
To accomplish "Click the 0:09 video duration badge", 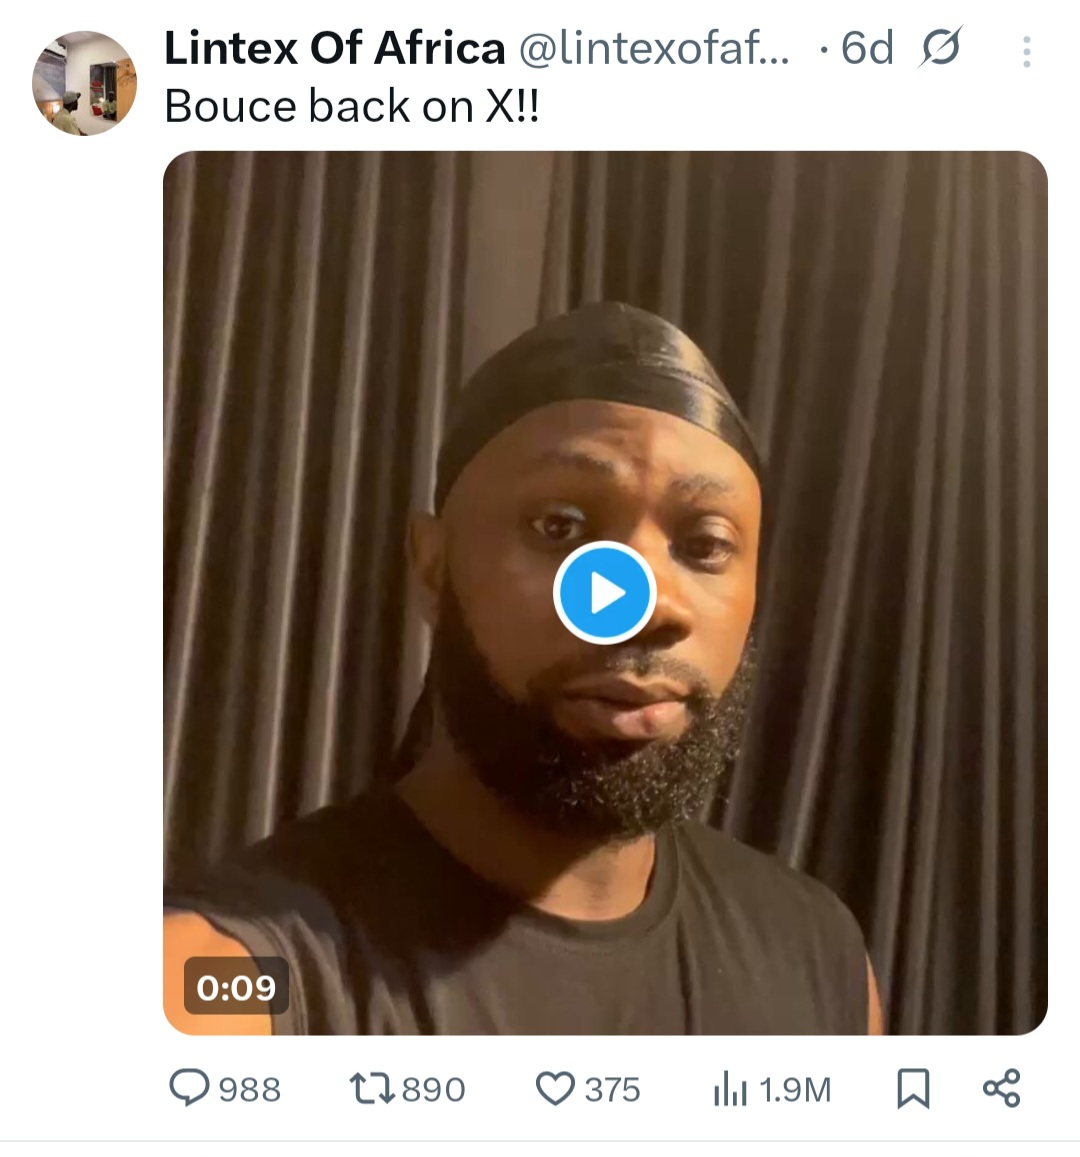I will pyautogui.click(x=236, y=987).
